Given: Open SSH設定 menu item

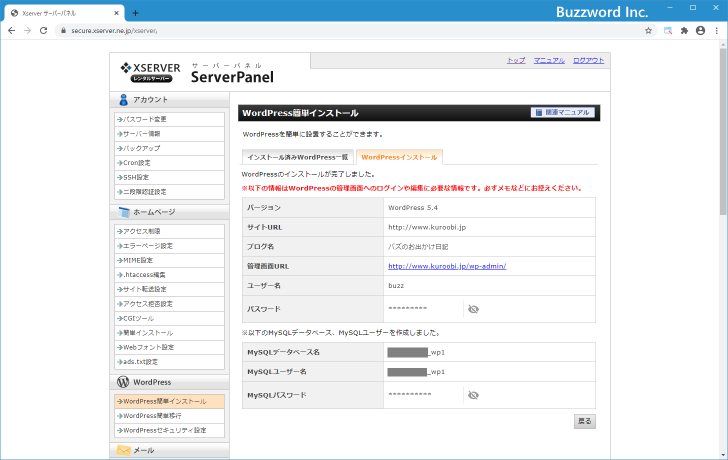Looking at the screenshot, I should [169, 177].
